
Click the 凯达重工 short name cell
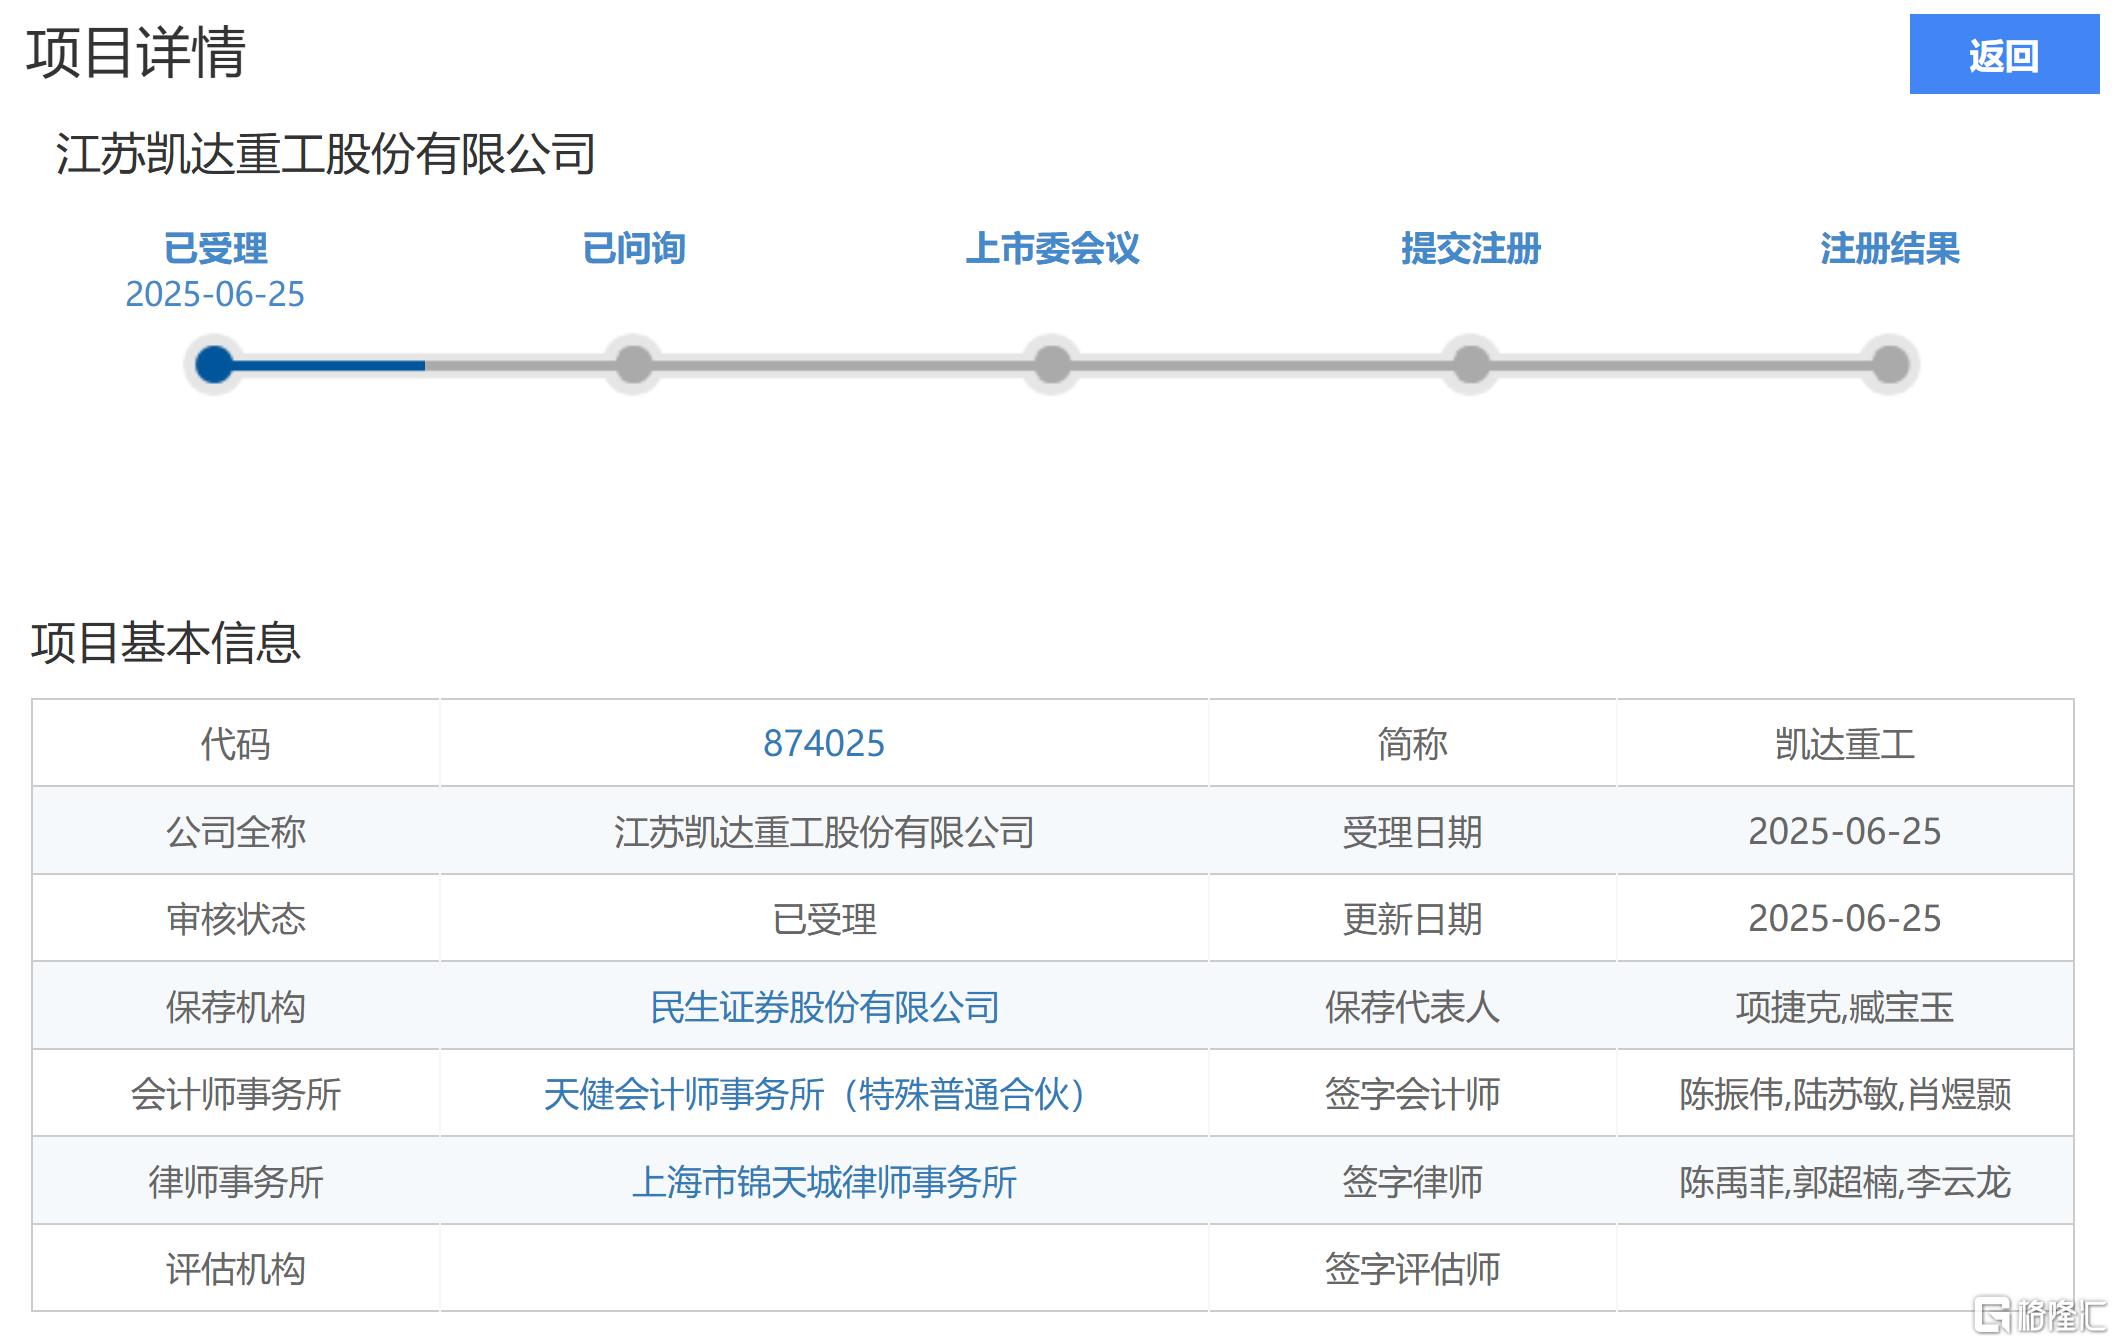(x=1845, y=743)
